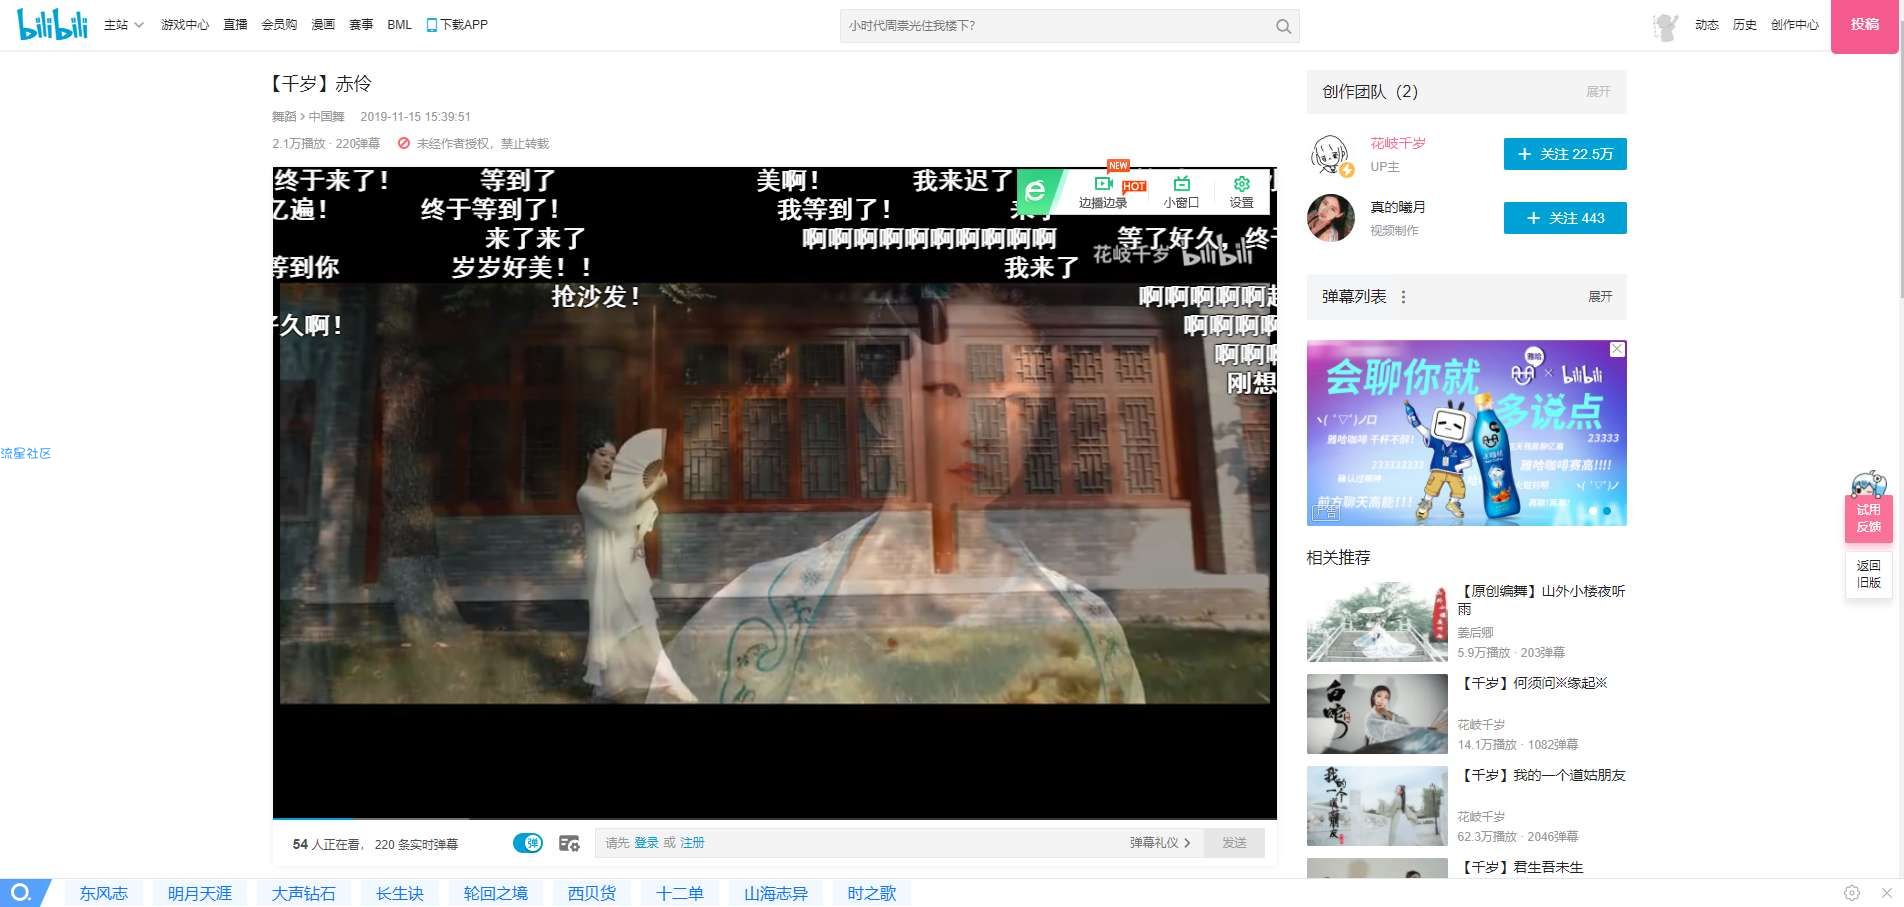Follow 花岐千岁 with 关注 22.5万
The image size is (1904, 907).
[1565, 154]
